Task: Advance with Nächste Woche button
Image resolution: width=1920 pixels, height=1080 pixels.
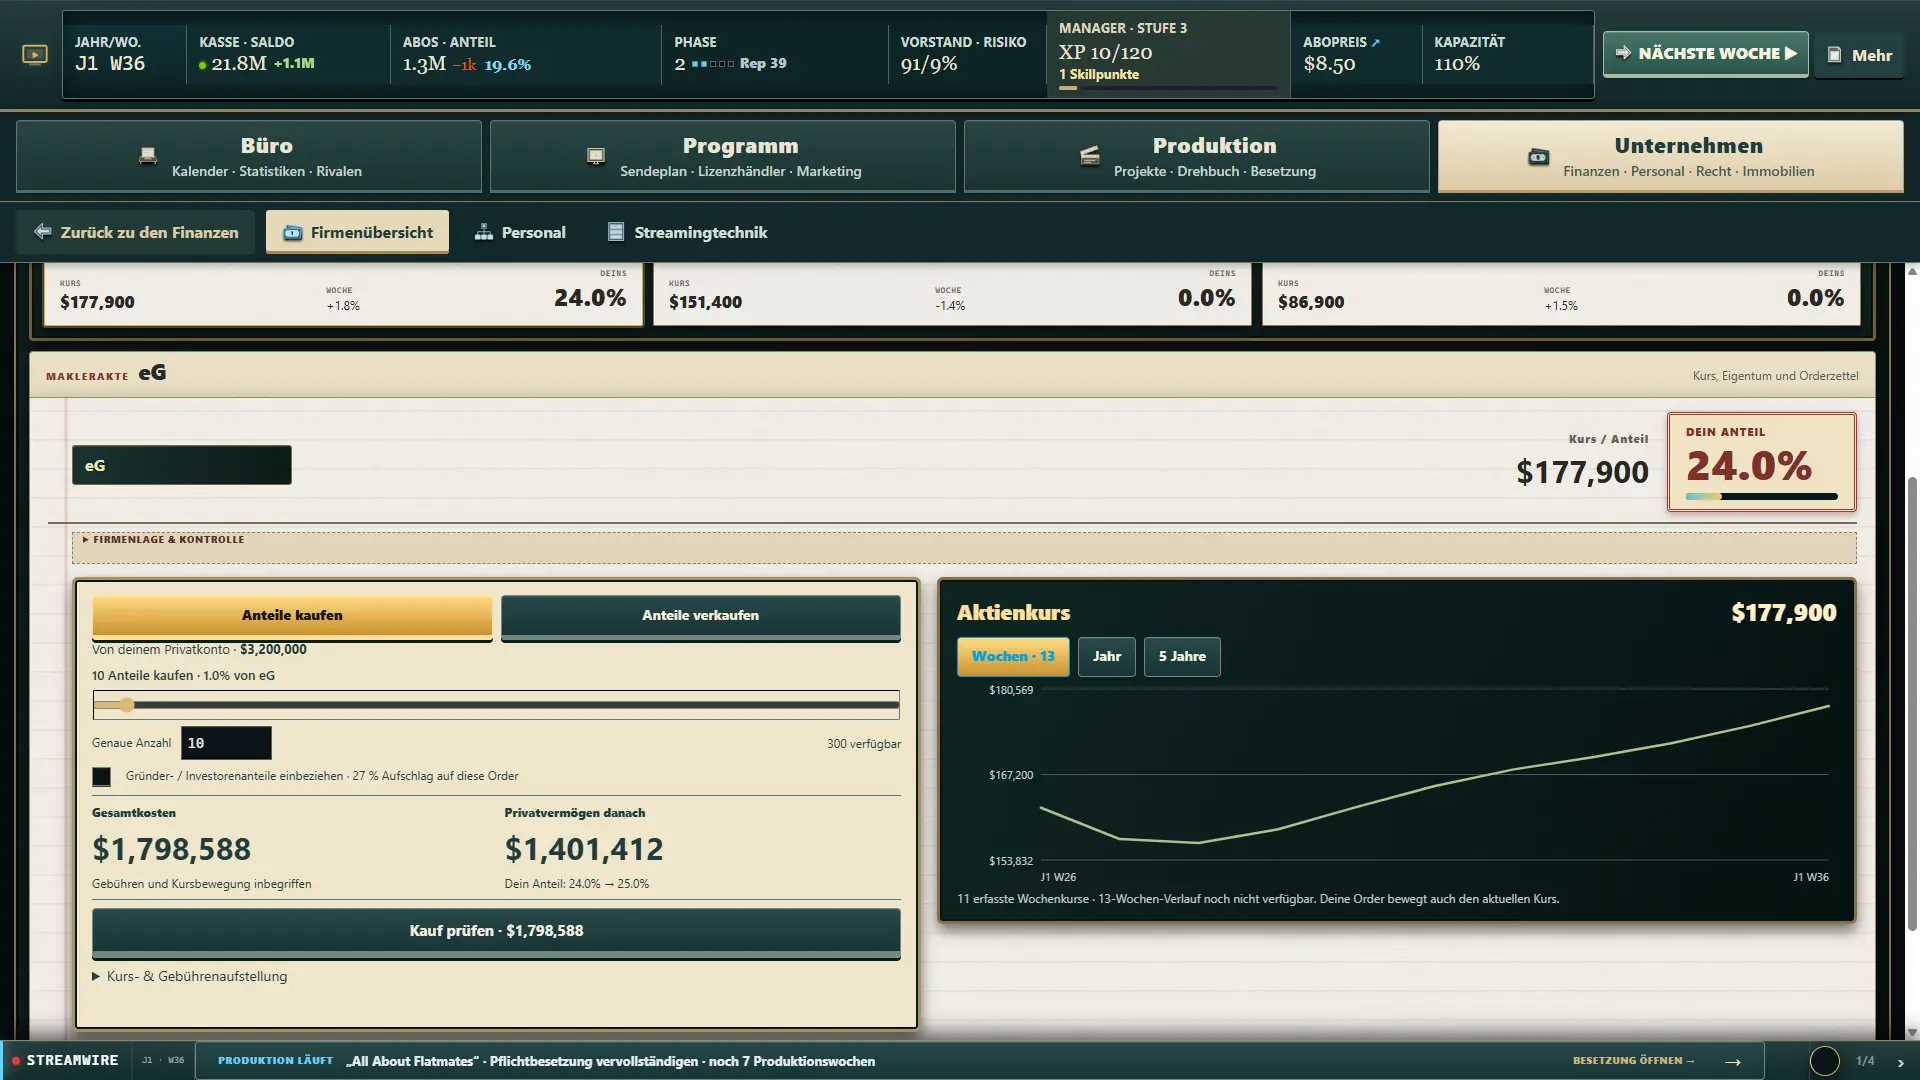Action: pos(1705,54)
